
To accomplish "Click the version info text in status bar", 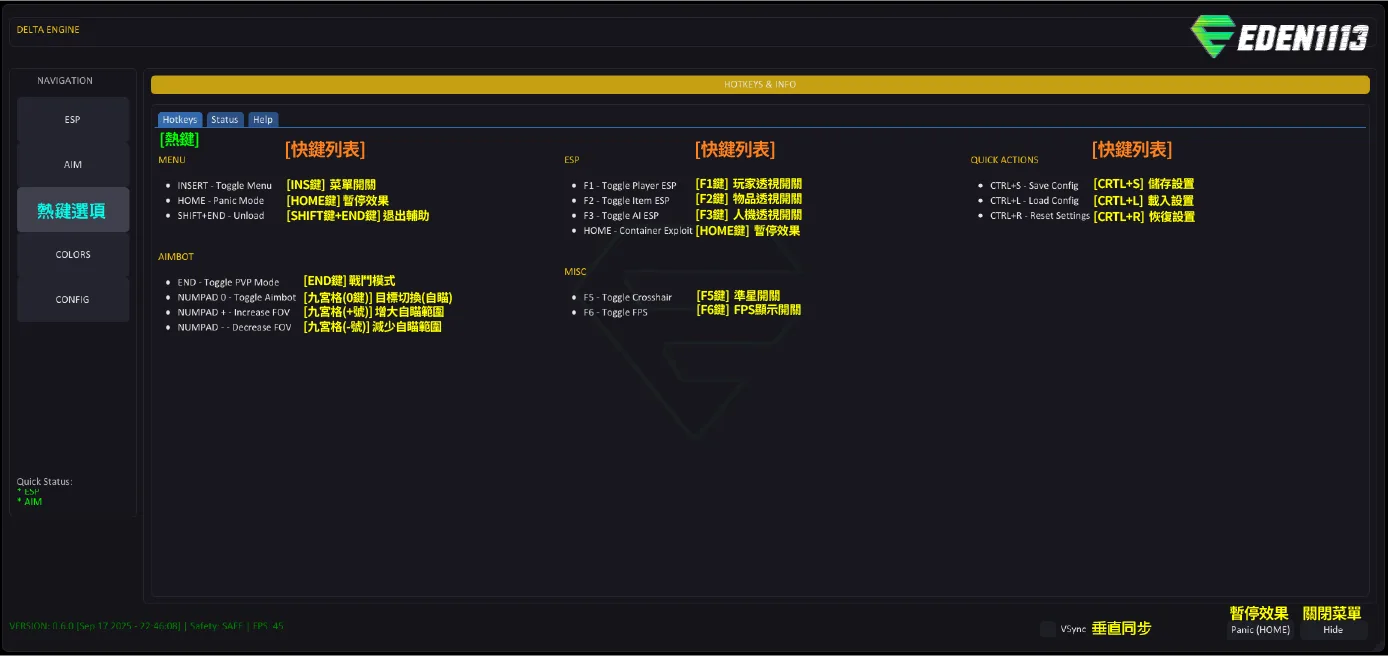I will (x=95, y=626).
